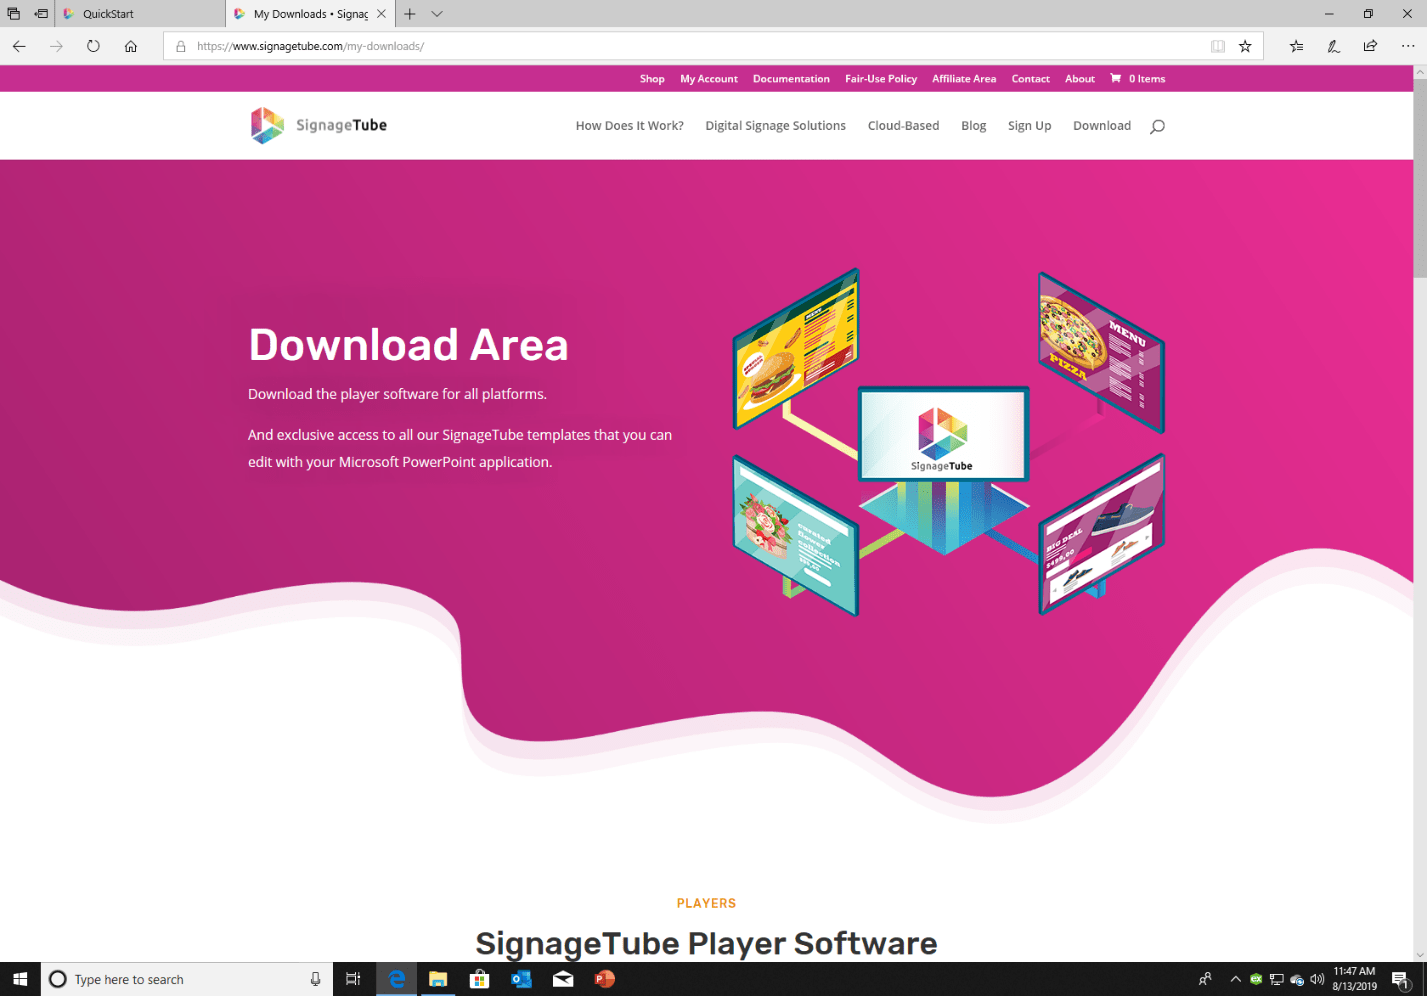Viewport: 1427px width, 996px height.
Task: Open How Does It Work? menu
Action: pyautogui.click(x=630, y=126)
